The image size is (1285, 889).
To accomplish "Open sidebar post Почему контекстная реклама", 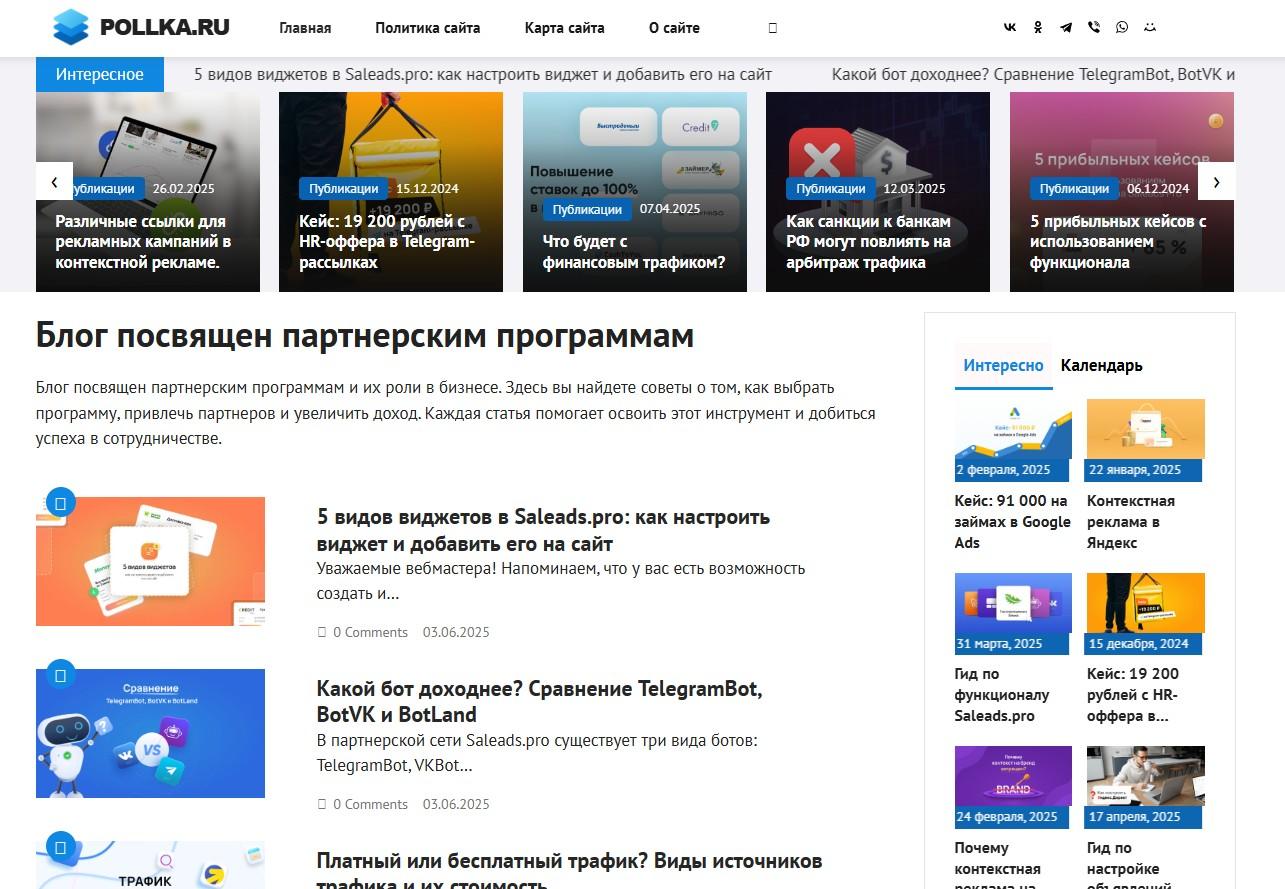I will (x=998, y=864).
